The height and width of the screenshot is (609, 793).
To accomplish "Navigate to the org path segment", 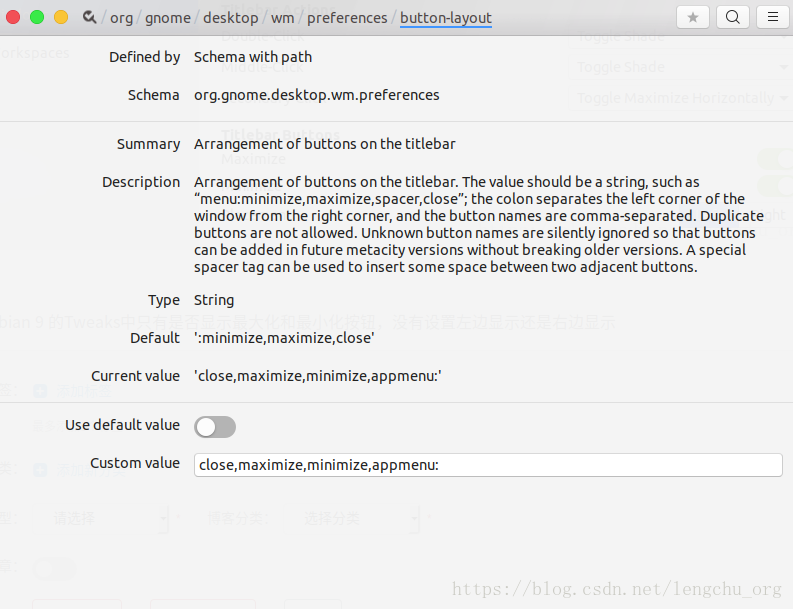I will [121, 18].
